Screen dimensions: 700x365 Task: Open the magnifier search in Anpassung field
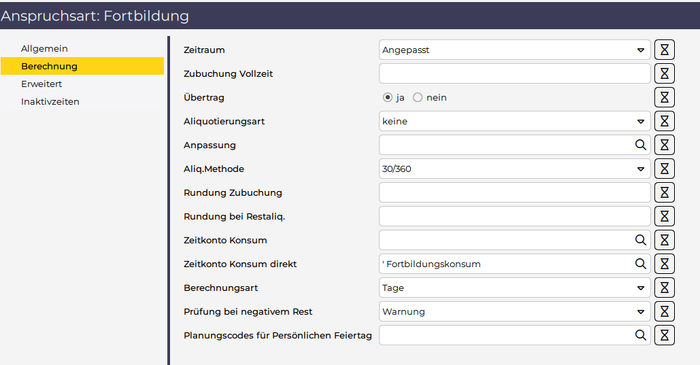[640, 145]
